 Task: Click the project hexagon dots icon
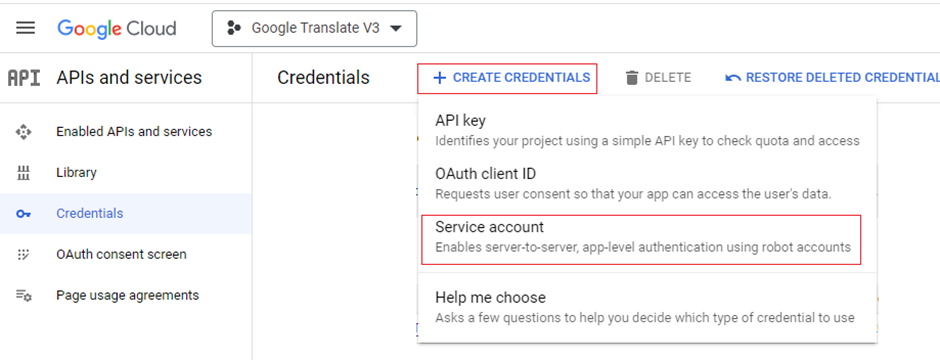(234, 28)
